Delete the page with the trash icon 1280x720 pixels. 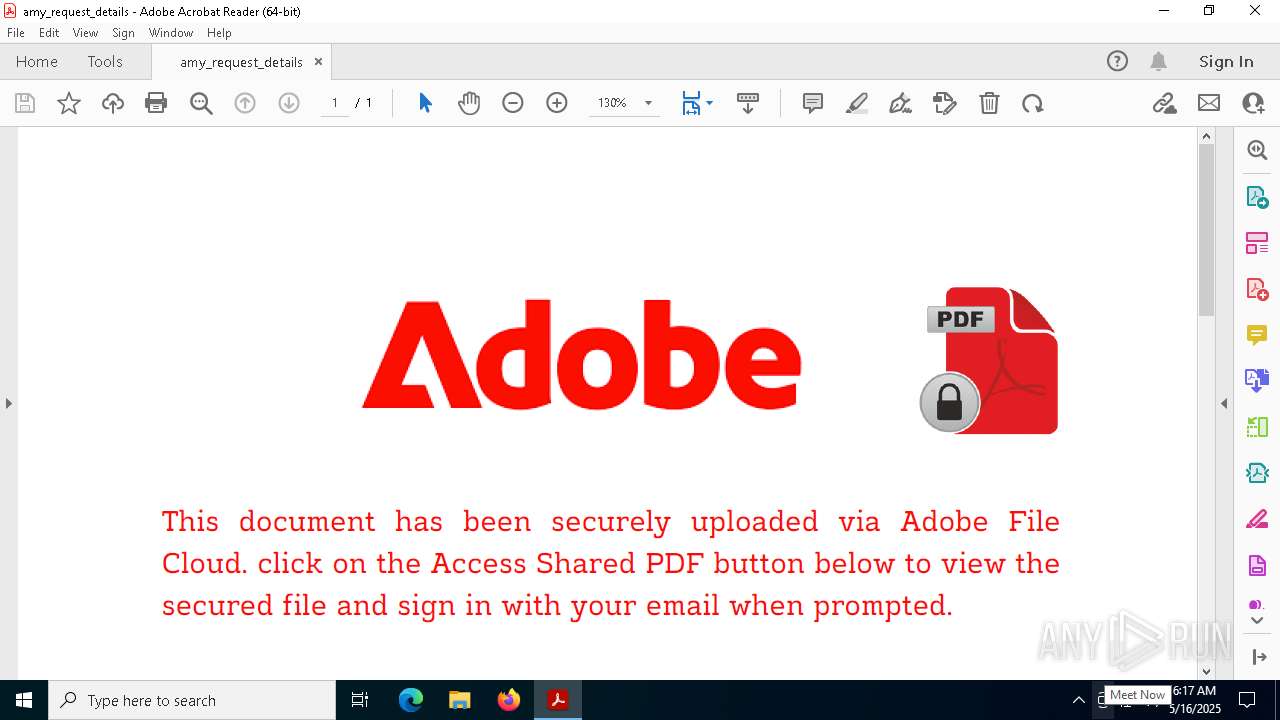pyautogui.click(x=989, y=103)
